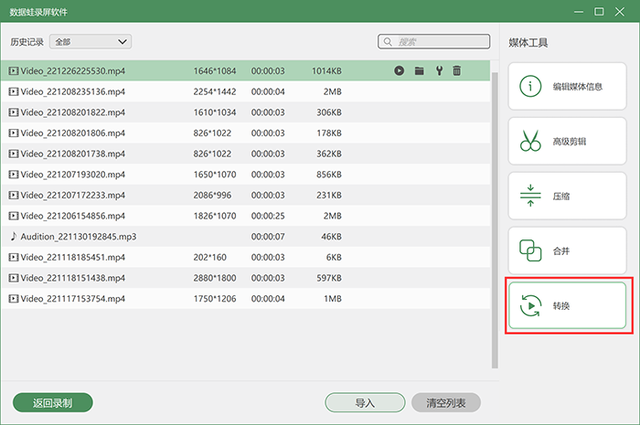640x425 pixels.
Task: Click the 返回录制 button
Action: (x=53, y=403)
